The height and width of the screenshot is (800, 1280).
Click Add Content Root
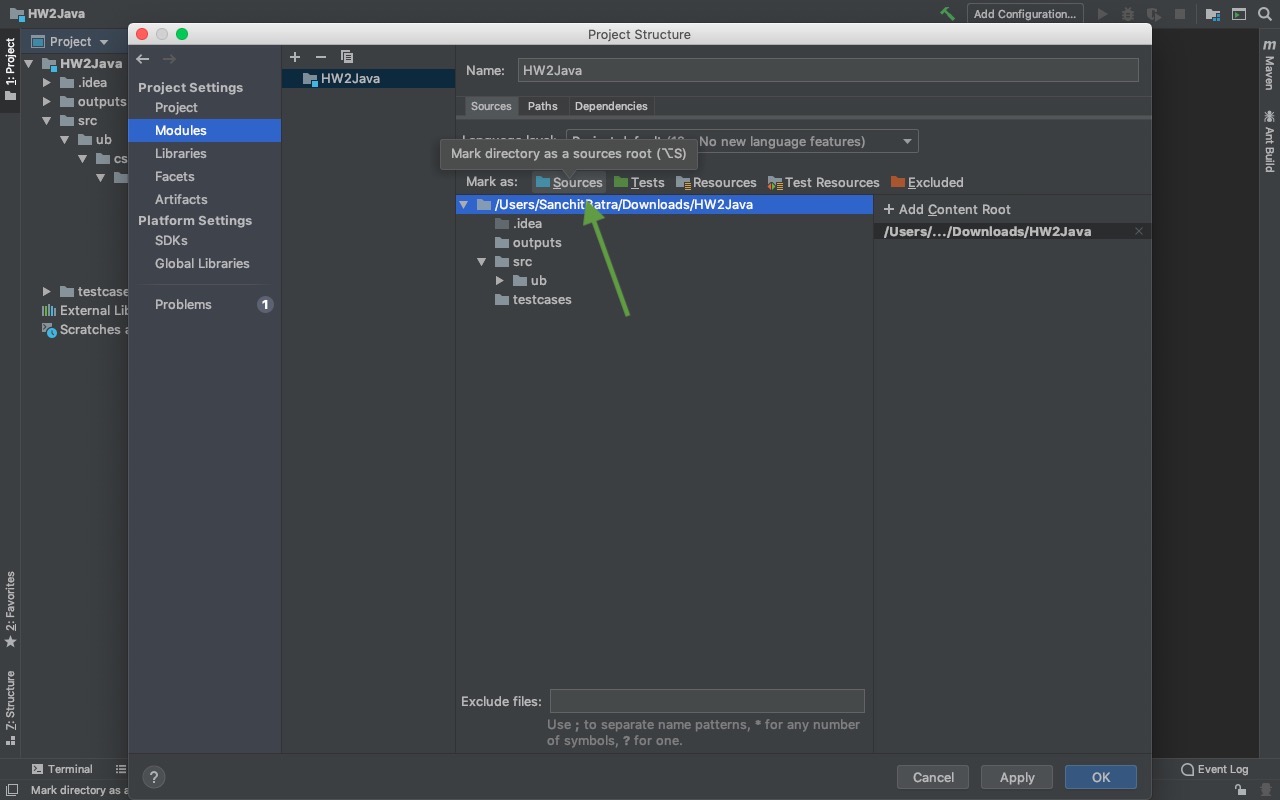[947, 209]
